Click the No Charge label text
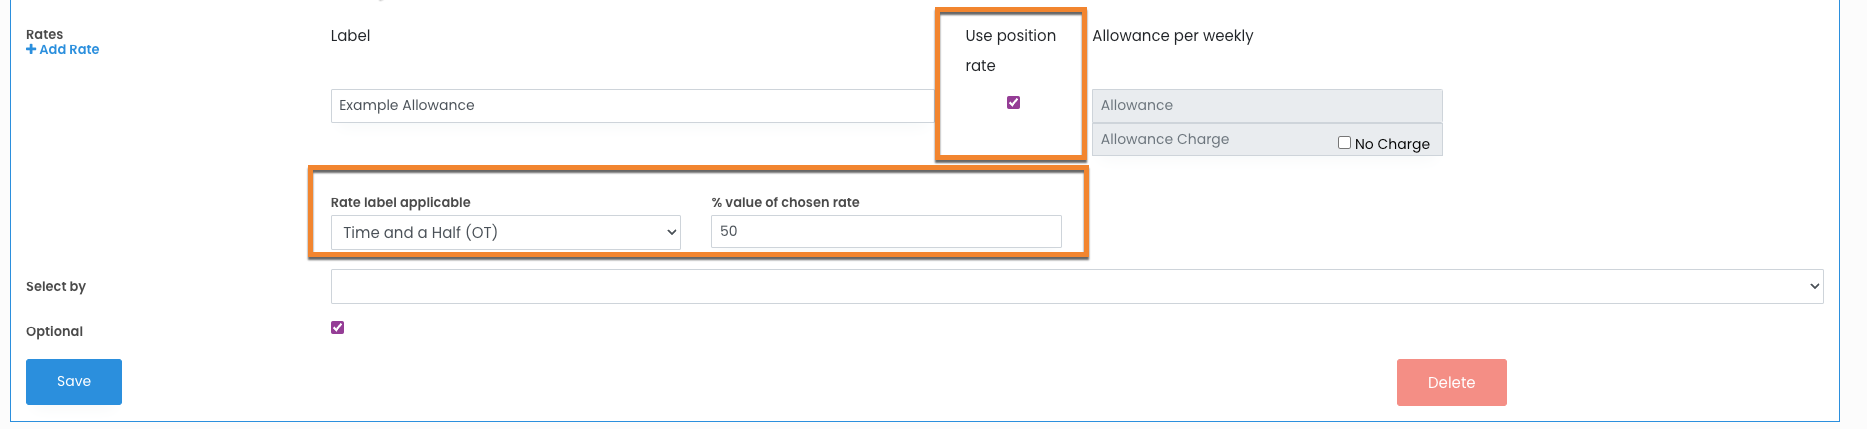 [x=1392, y=144]
